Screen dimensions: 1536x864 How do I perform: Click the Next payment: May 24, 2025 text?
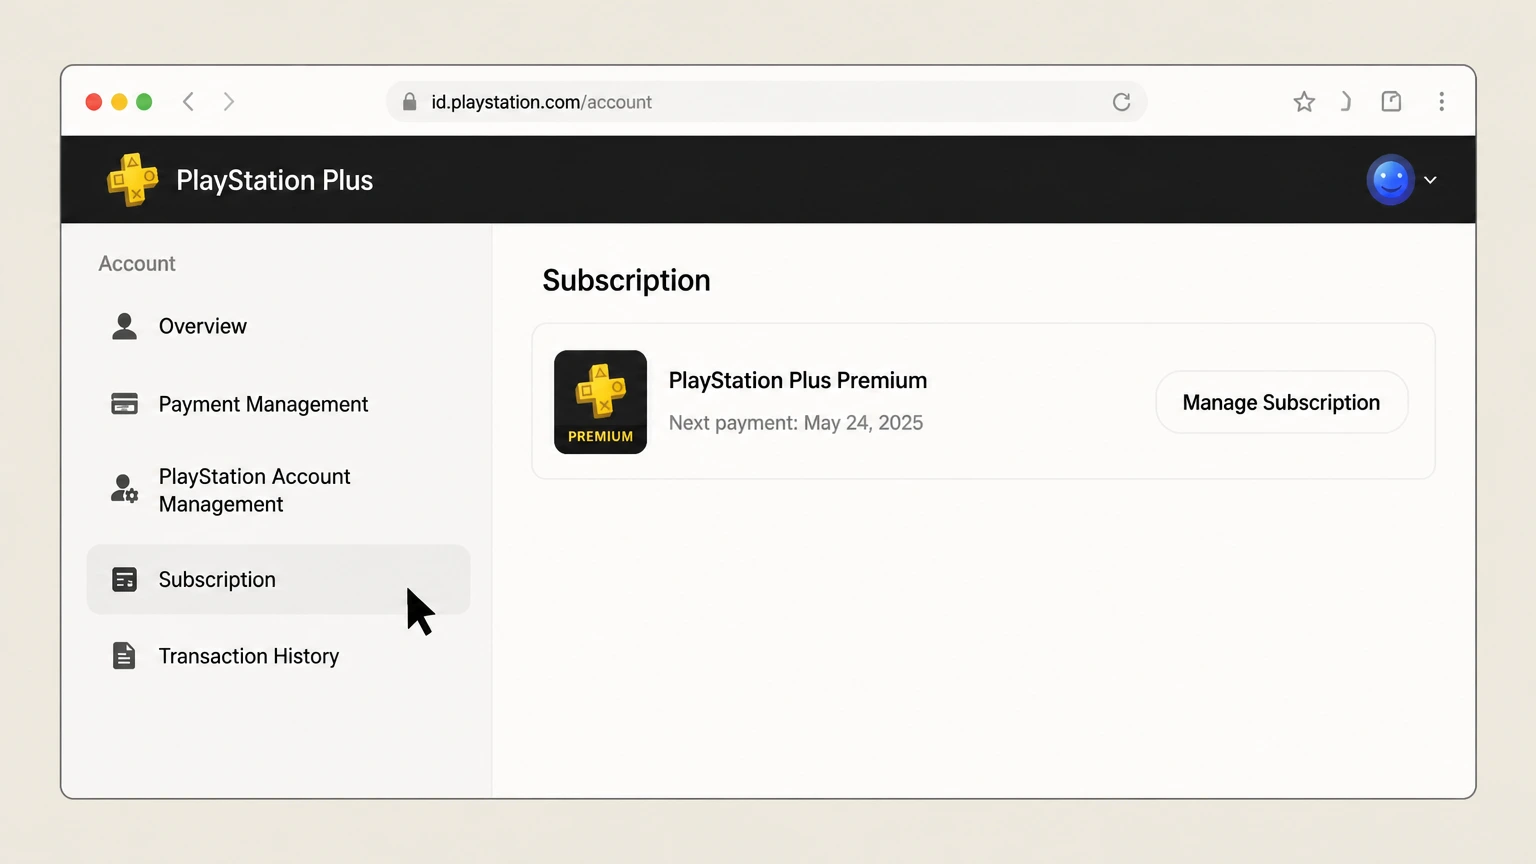796,423
